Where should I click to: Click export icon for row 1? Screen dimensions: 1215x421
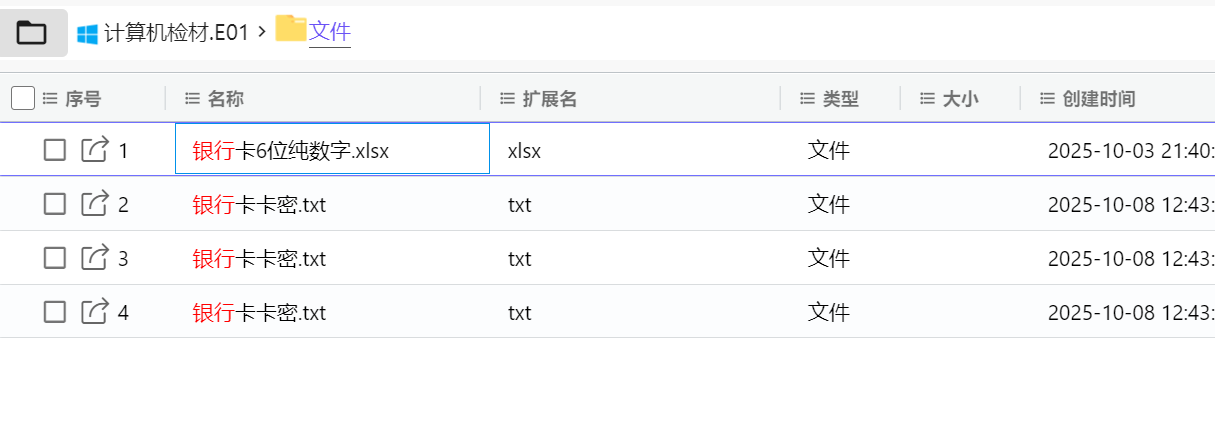click(x=94, y=150)
